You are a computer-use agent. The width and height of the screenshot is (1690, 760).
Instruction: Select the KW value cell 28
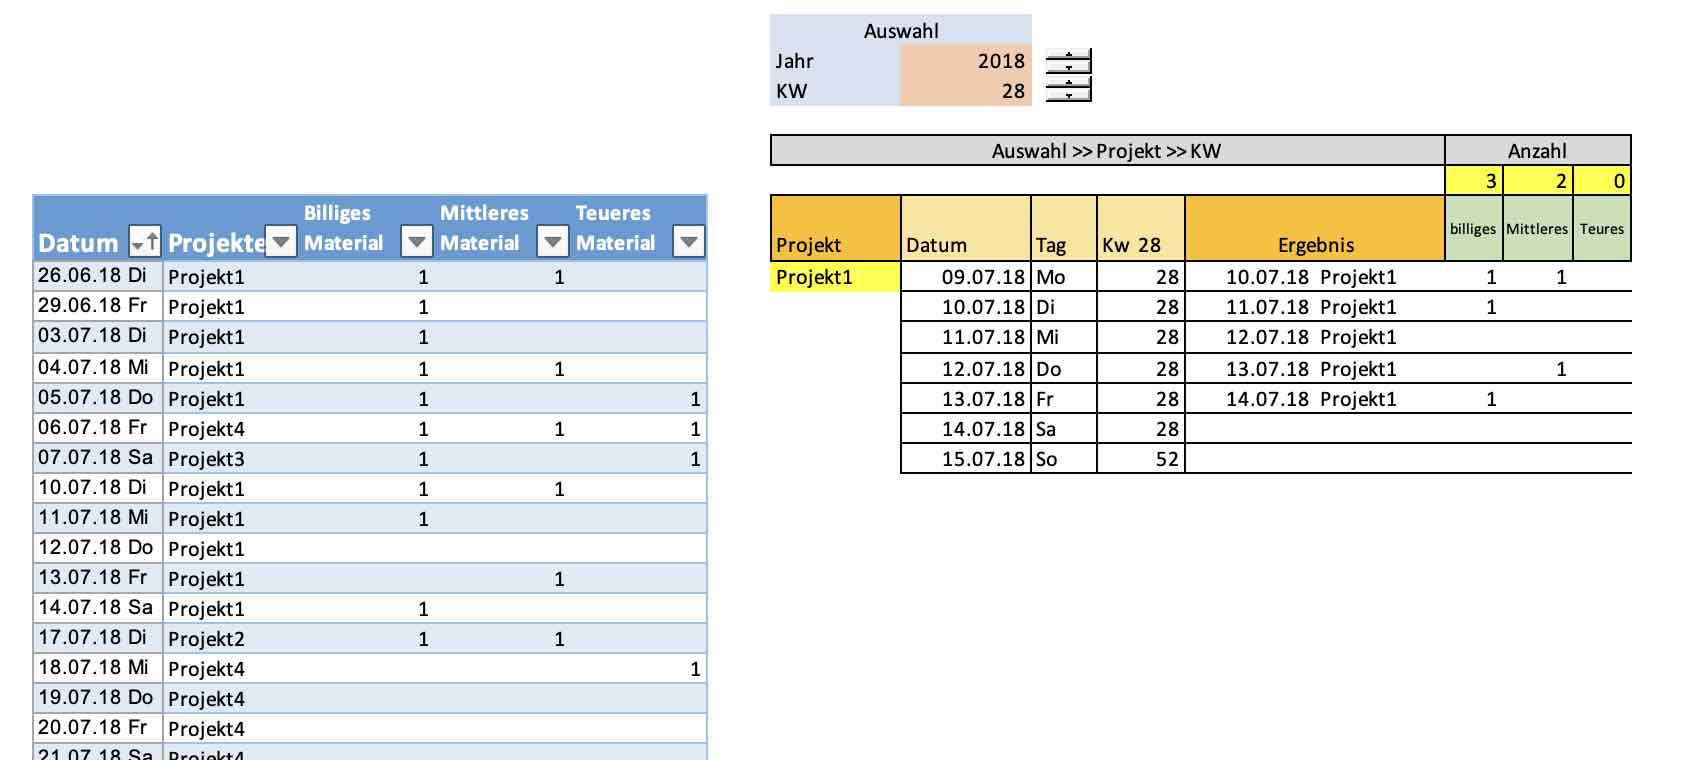pyautogui.click(x=965, y=91)
